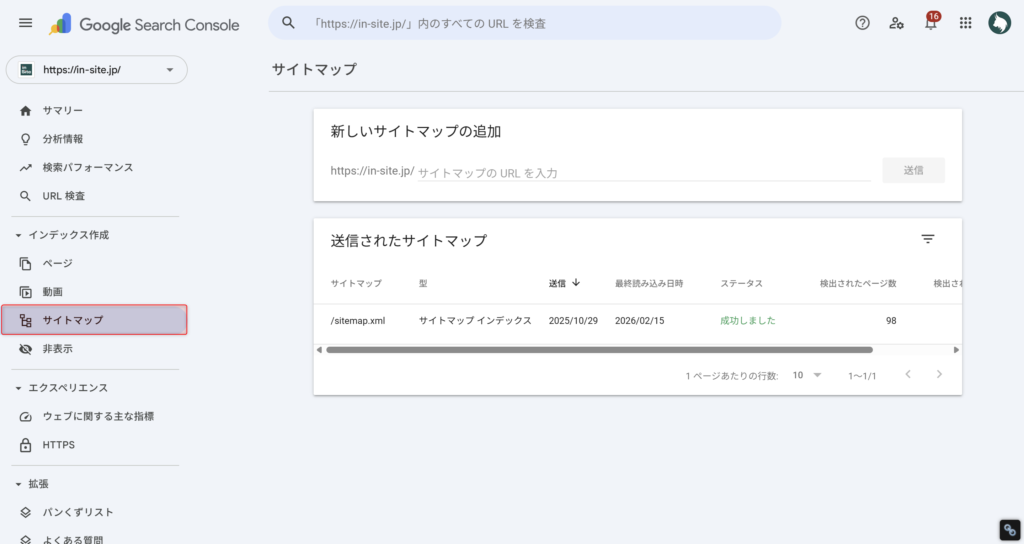
Task: Click the 2026/02/15 last read date cell
Action: coord(639,321)
